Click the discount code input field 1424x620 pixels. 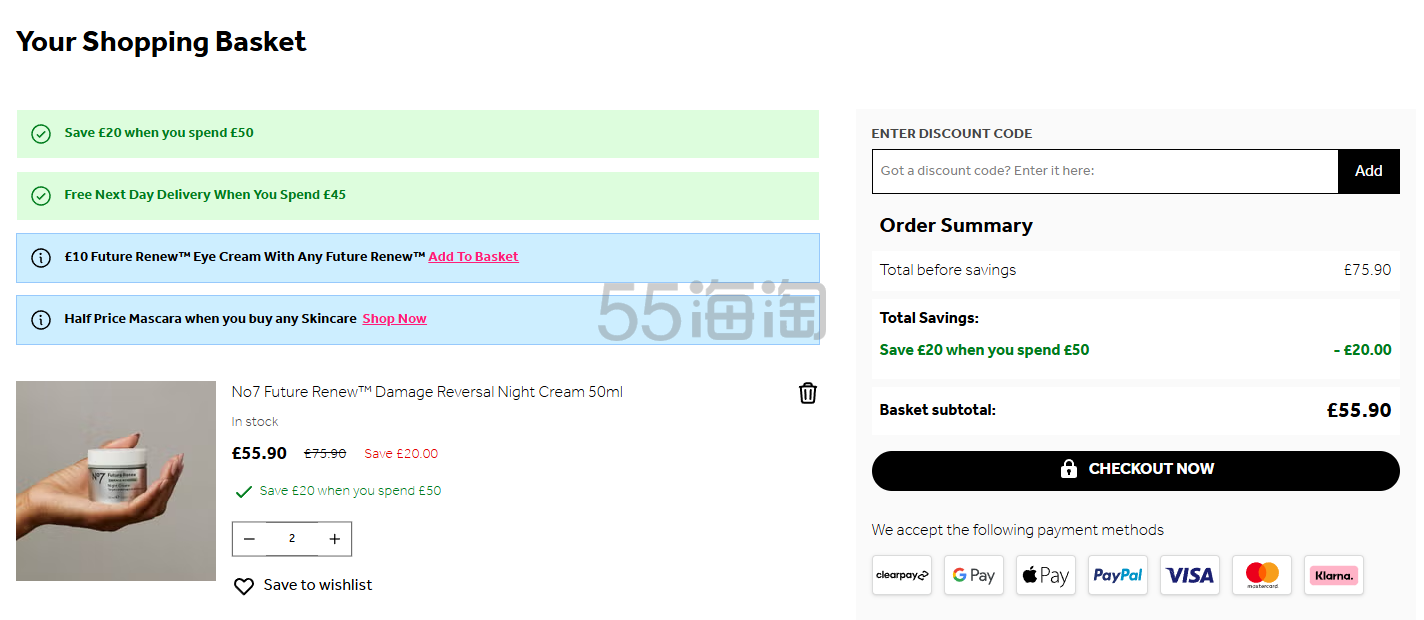pos(1104,171)
